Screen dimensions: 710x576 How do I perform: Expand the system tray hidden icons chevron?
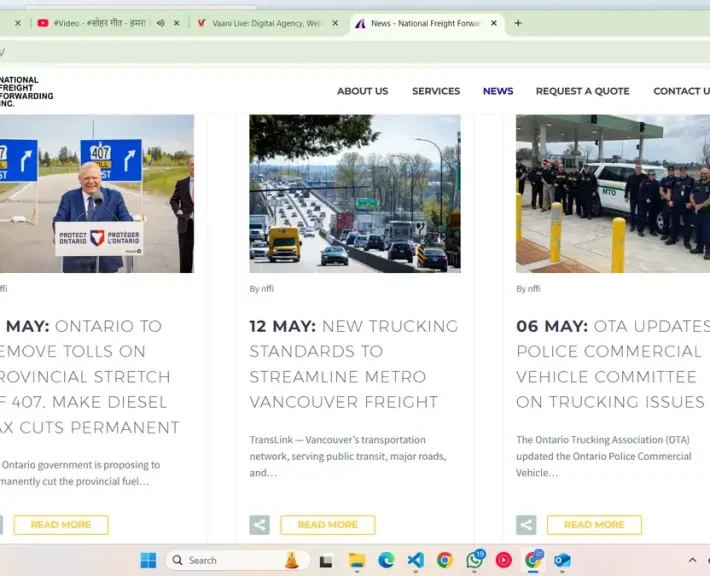692,561
